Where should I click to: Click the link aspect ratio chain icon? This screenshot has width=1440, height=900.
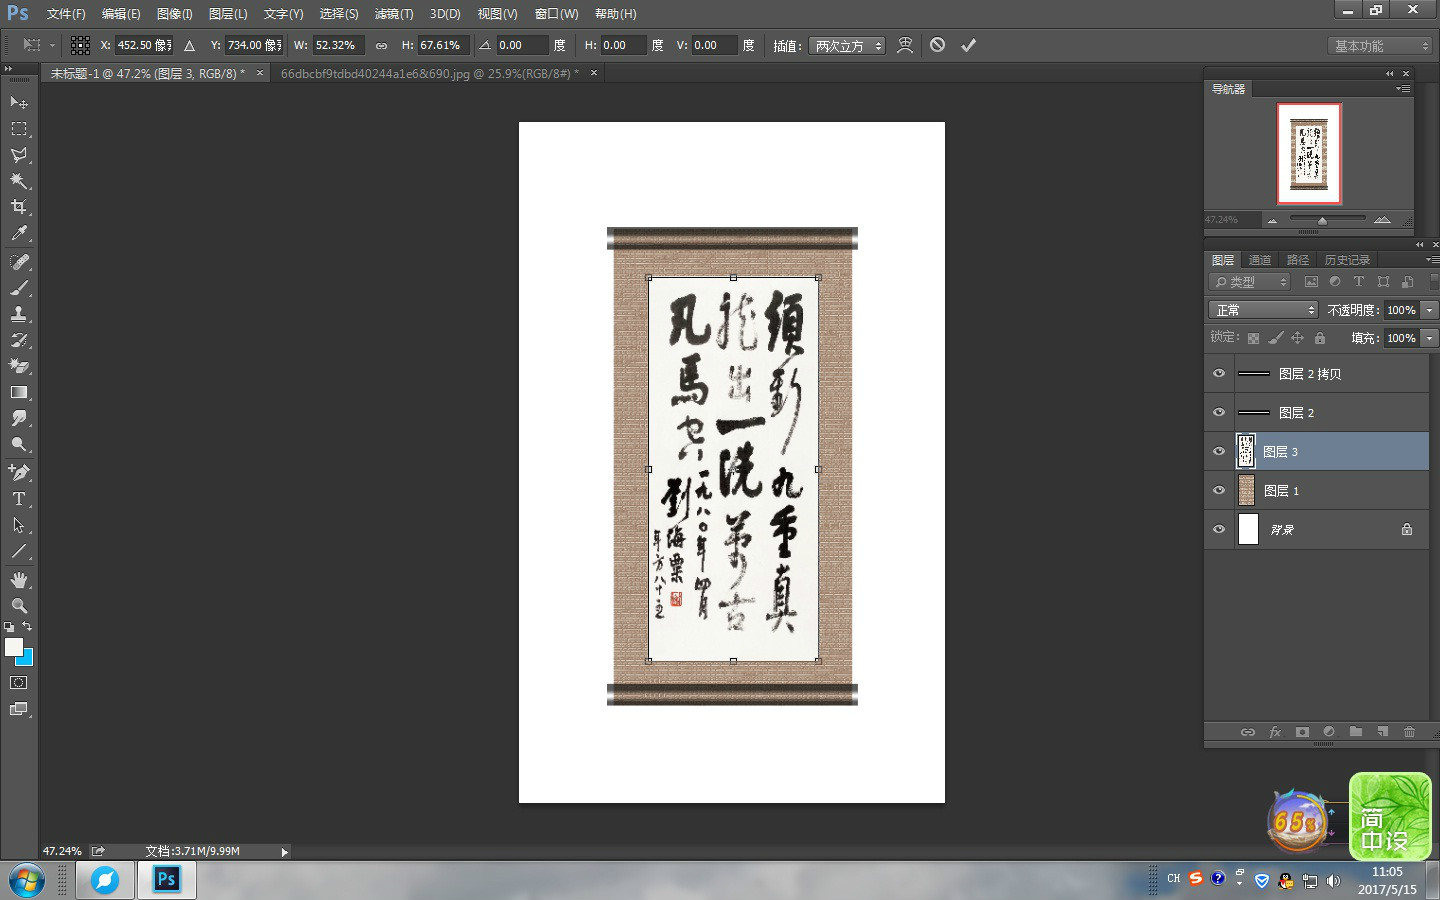point(381,45)
